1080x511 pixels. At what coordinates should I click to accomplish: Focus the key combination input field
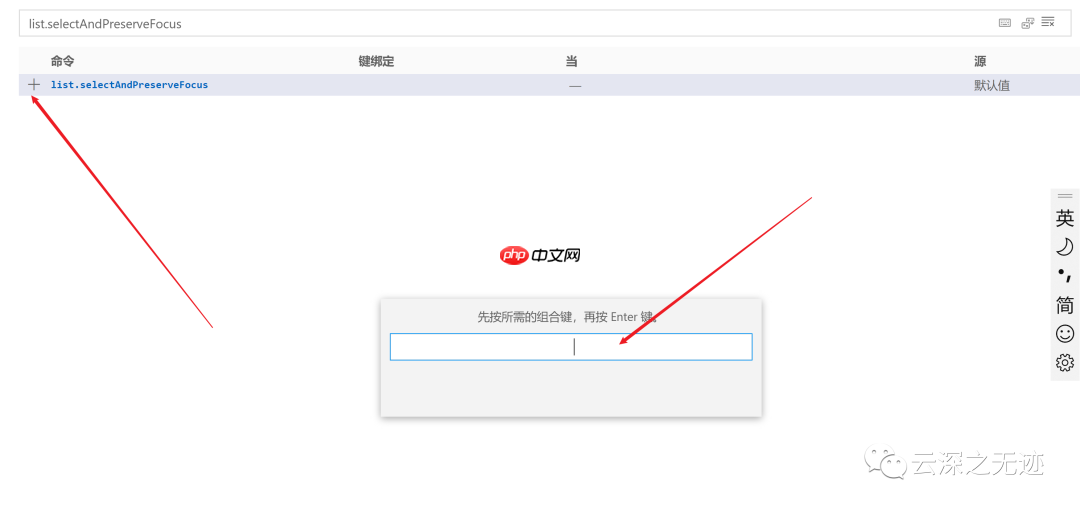coord(571,346)
